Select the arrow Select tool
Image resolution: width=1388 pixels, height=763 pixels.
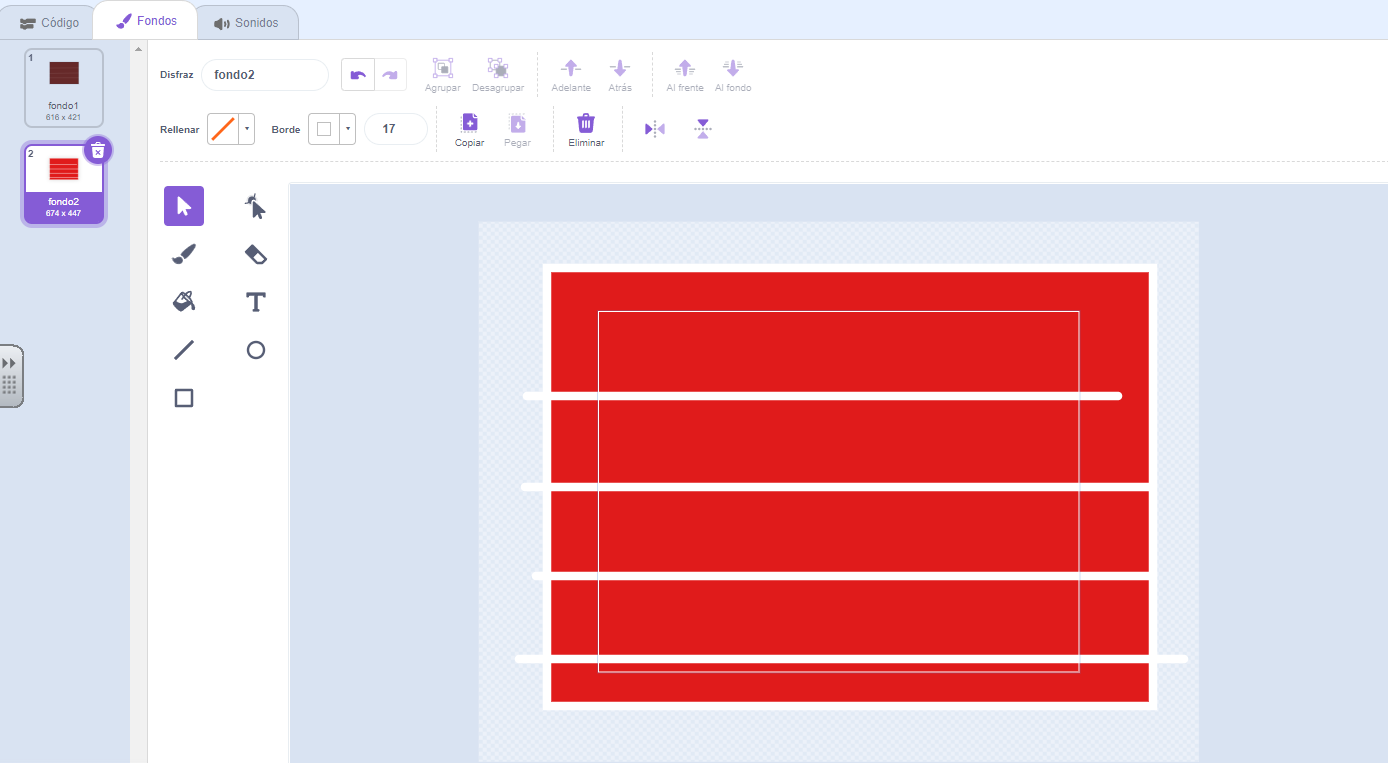184,206
